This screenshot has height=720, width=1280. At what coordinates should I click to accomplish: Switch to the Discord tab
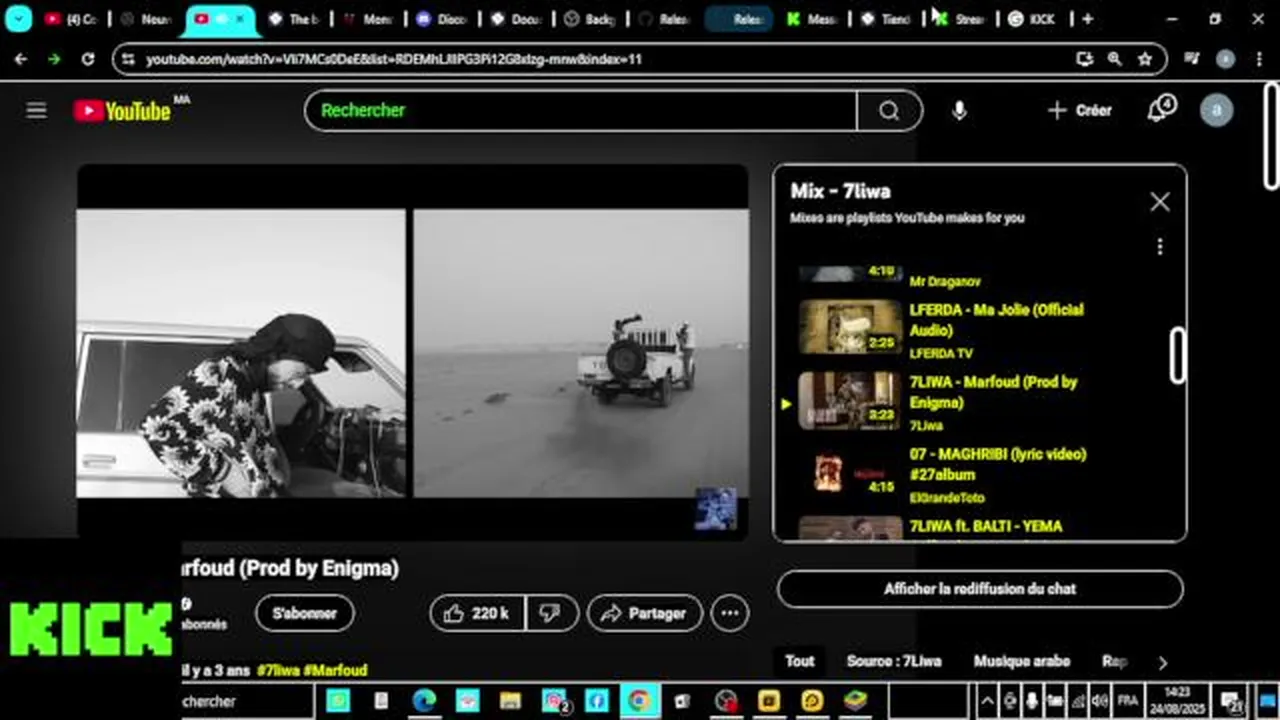coord(442,18)
